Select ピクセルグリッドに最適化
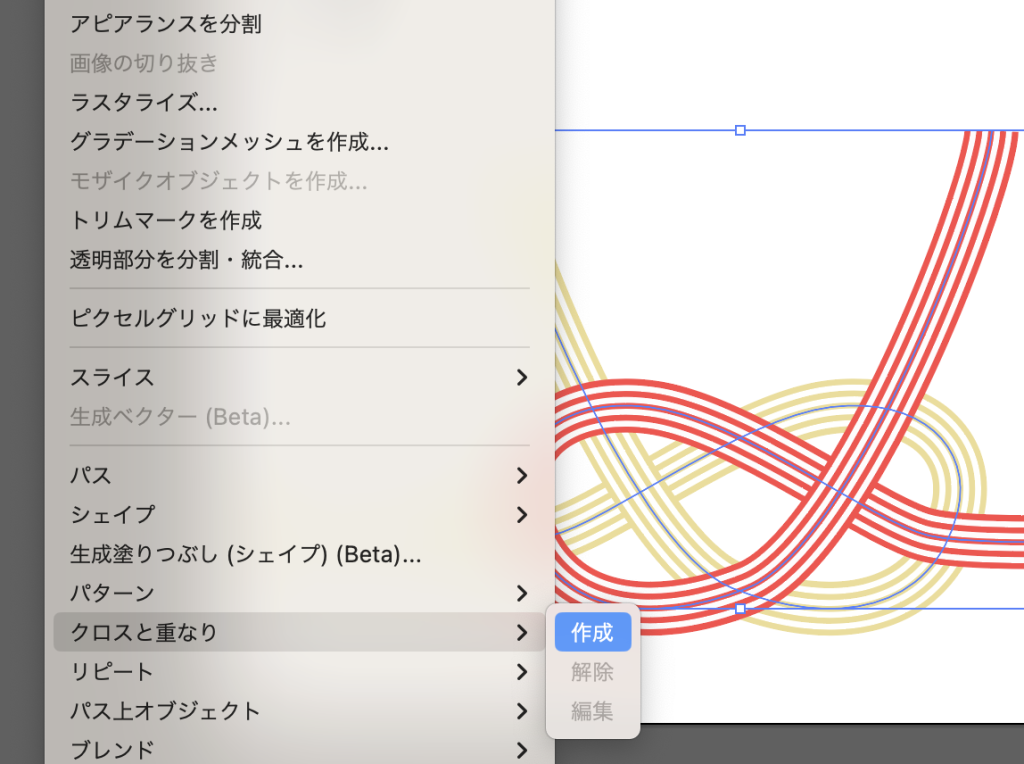The width and height of the screenshot is (1024, 764). 198,319
